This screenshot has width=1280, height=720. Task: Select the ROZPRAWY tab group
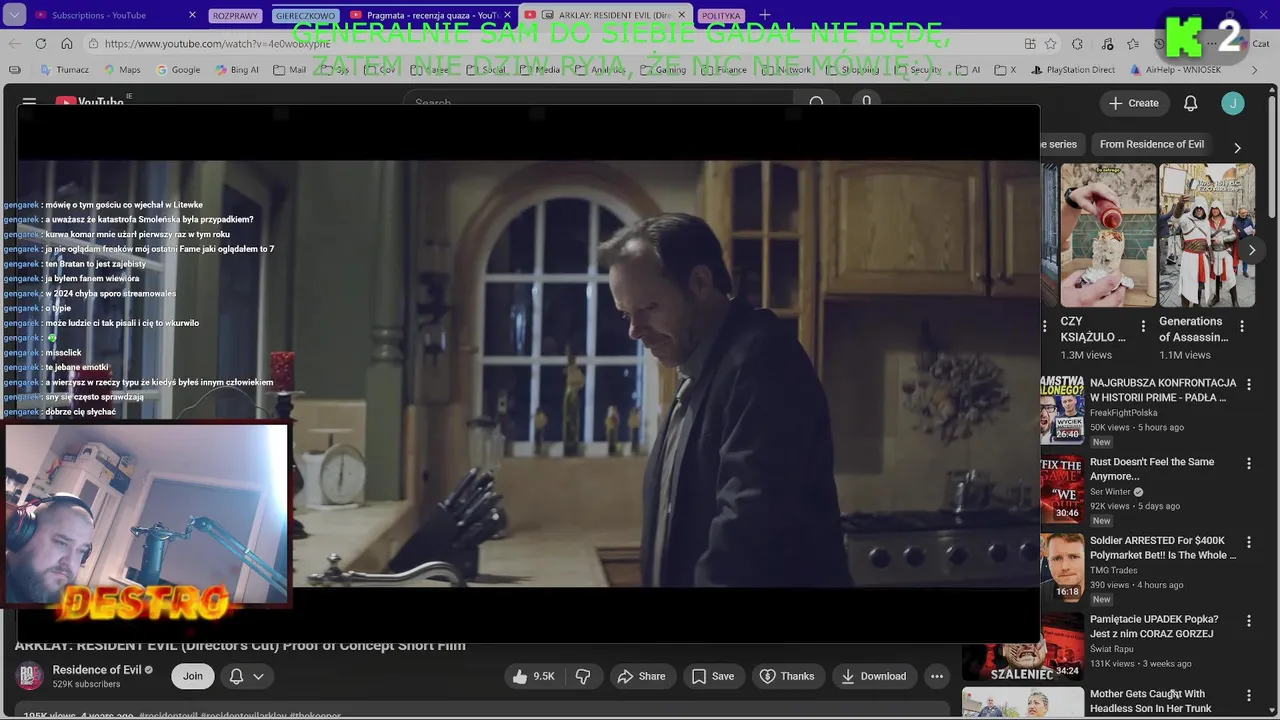(x=236, y=16)
